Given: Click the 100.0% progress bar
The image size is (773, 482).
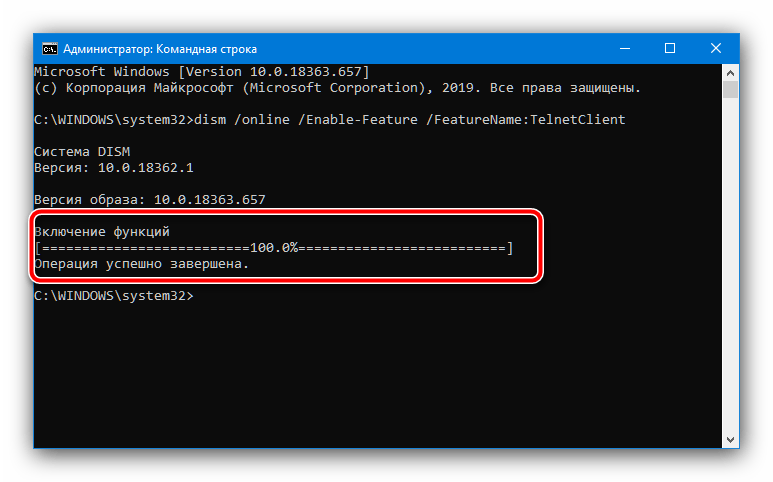Looking at the screenshot, I should point(274,247).
